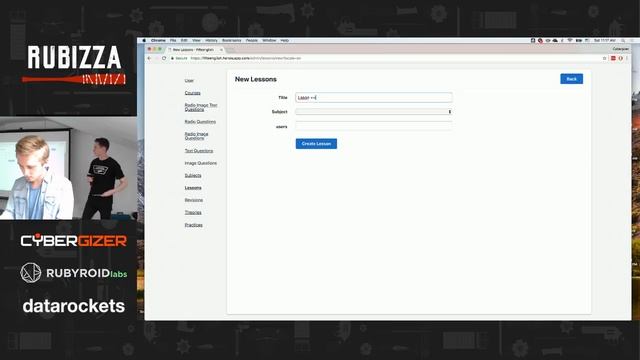Screen dimensions: 640x360
Task: Click the users input field
Action: coord(374,126)
